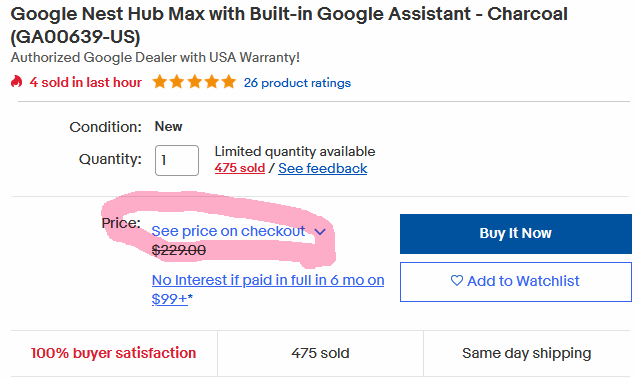Click the Google Nest Hub Max listing title

[x=289, y=25]
